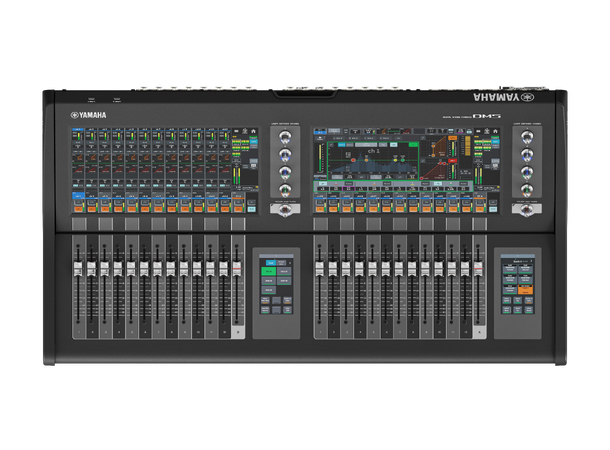Select the top user defined knob, right group
This screenshot has width=610, height=450.
527,137
